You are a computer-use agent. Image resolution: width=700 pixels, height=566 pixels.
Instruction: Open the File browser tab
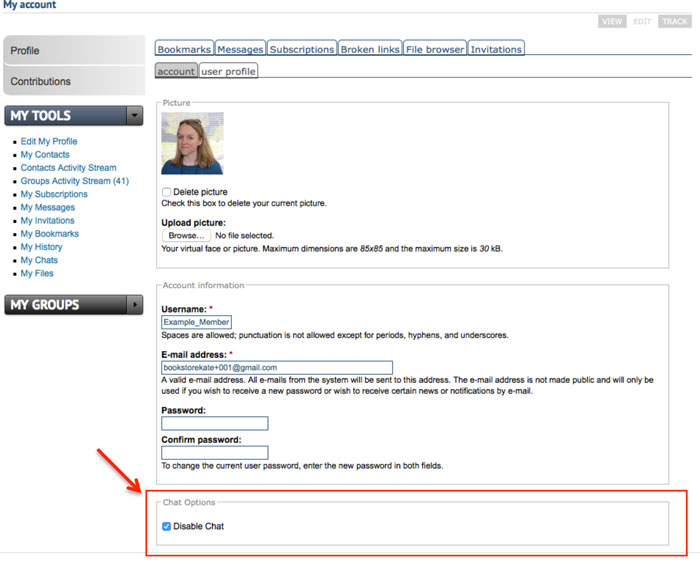click(435, 49)
